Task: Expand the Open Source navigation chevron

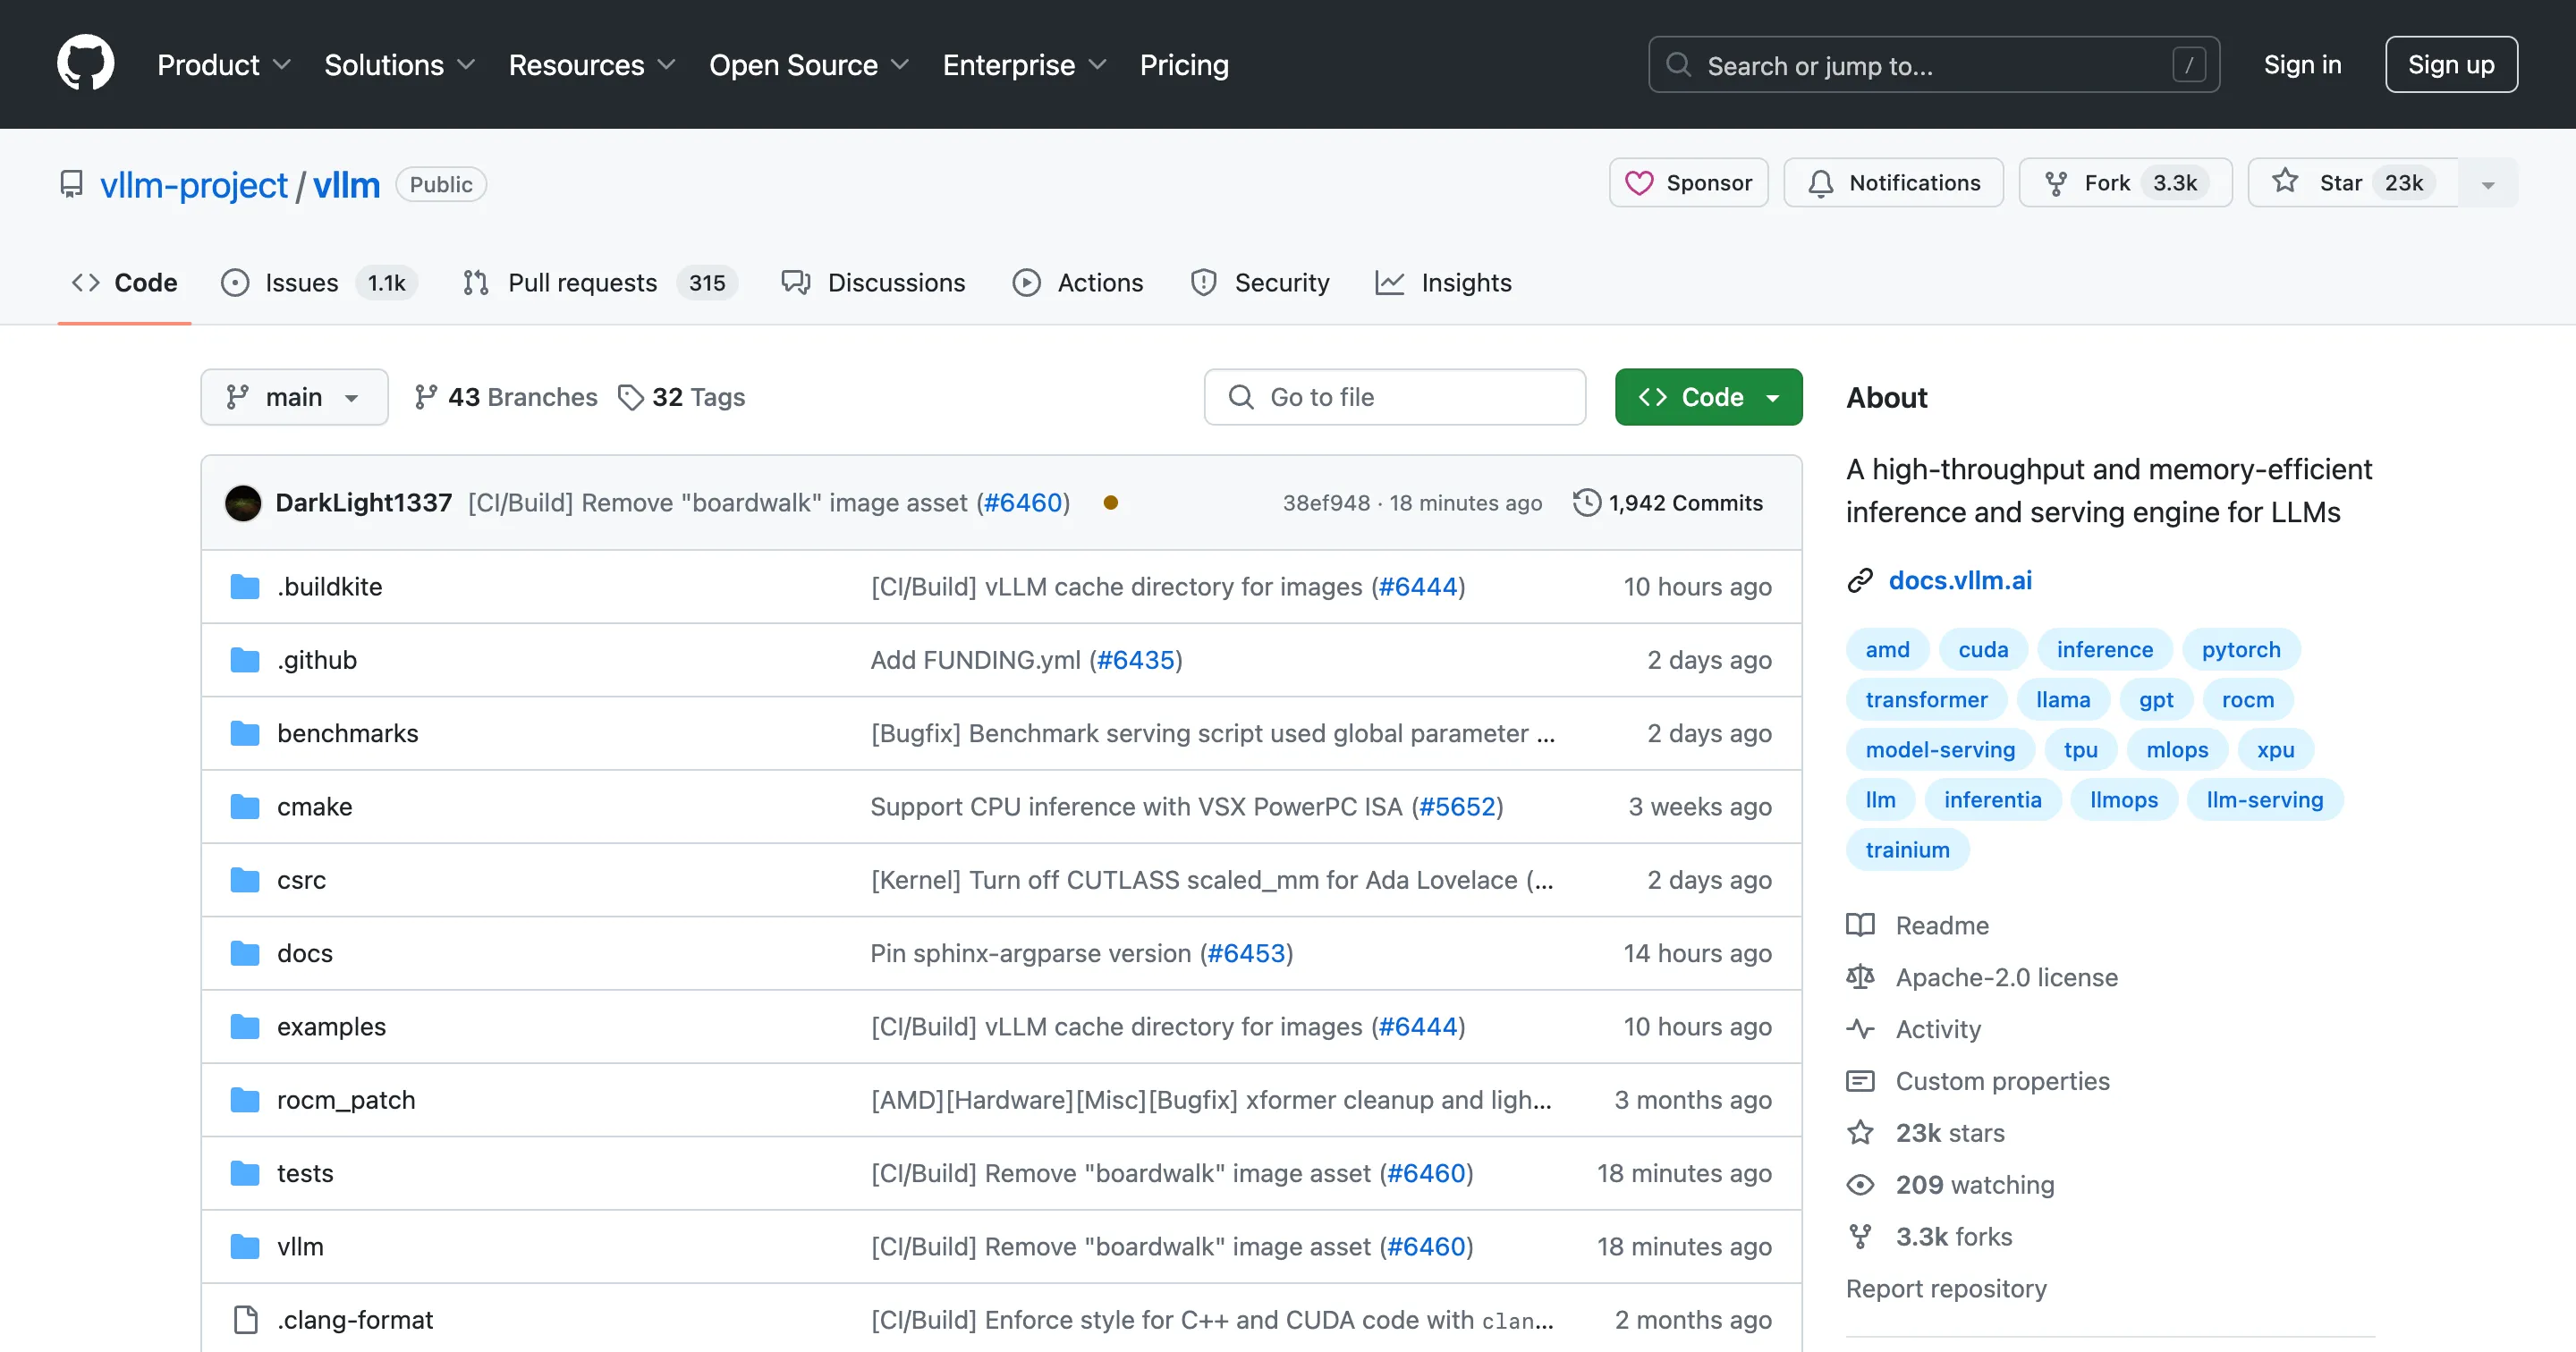Action: [x=899, y=65]
